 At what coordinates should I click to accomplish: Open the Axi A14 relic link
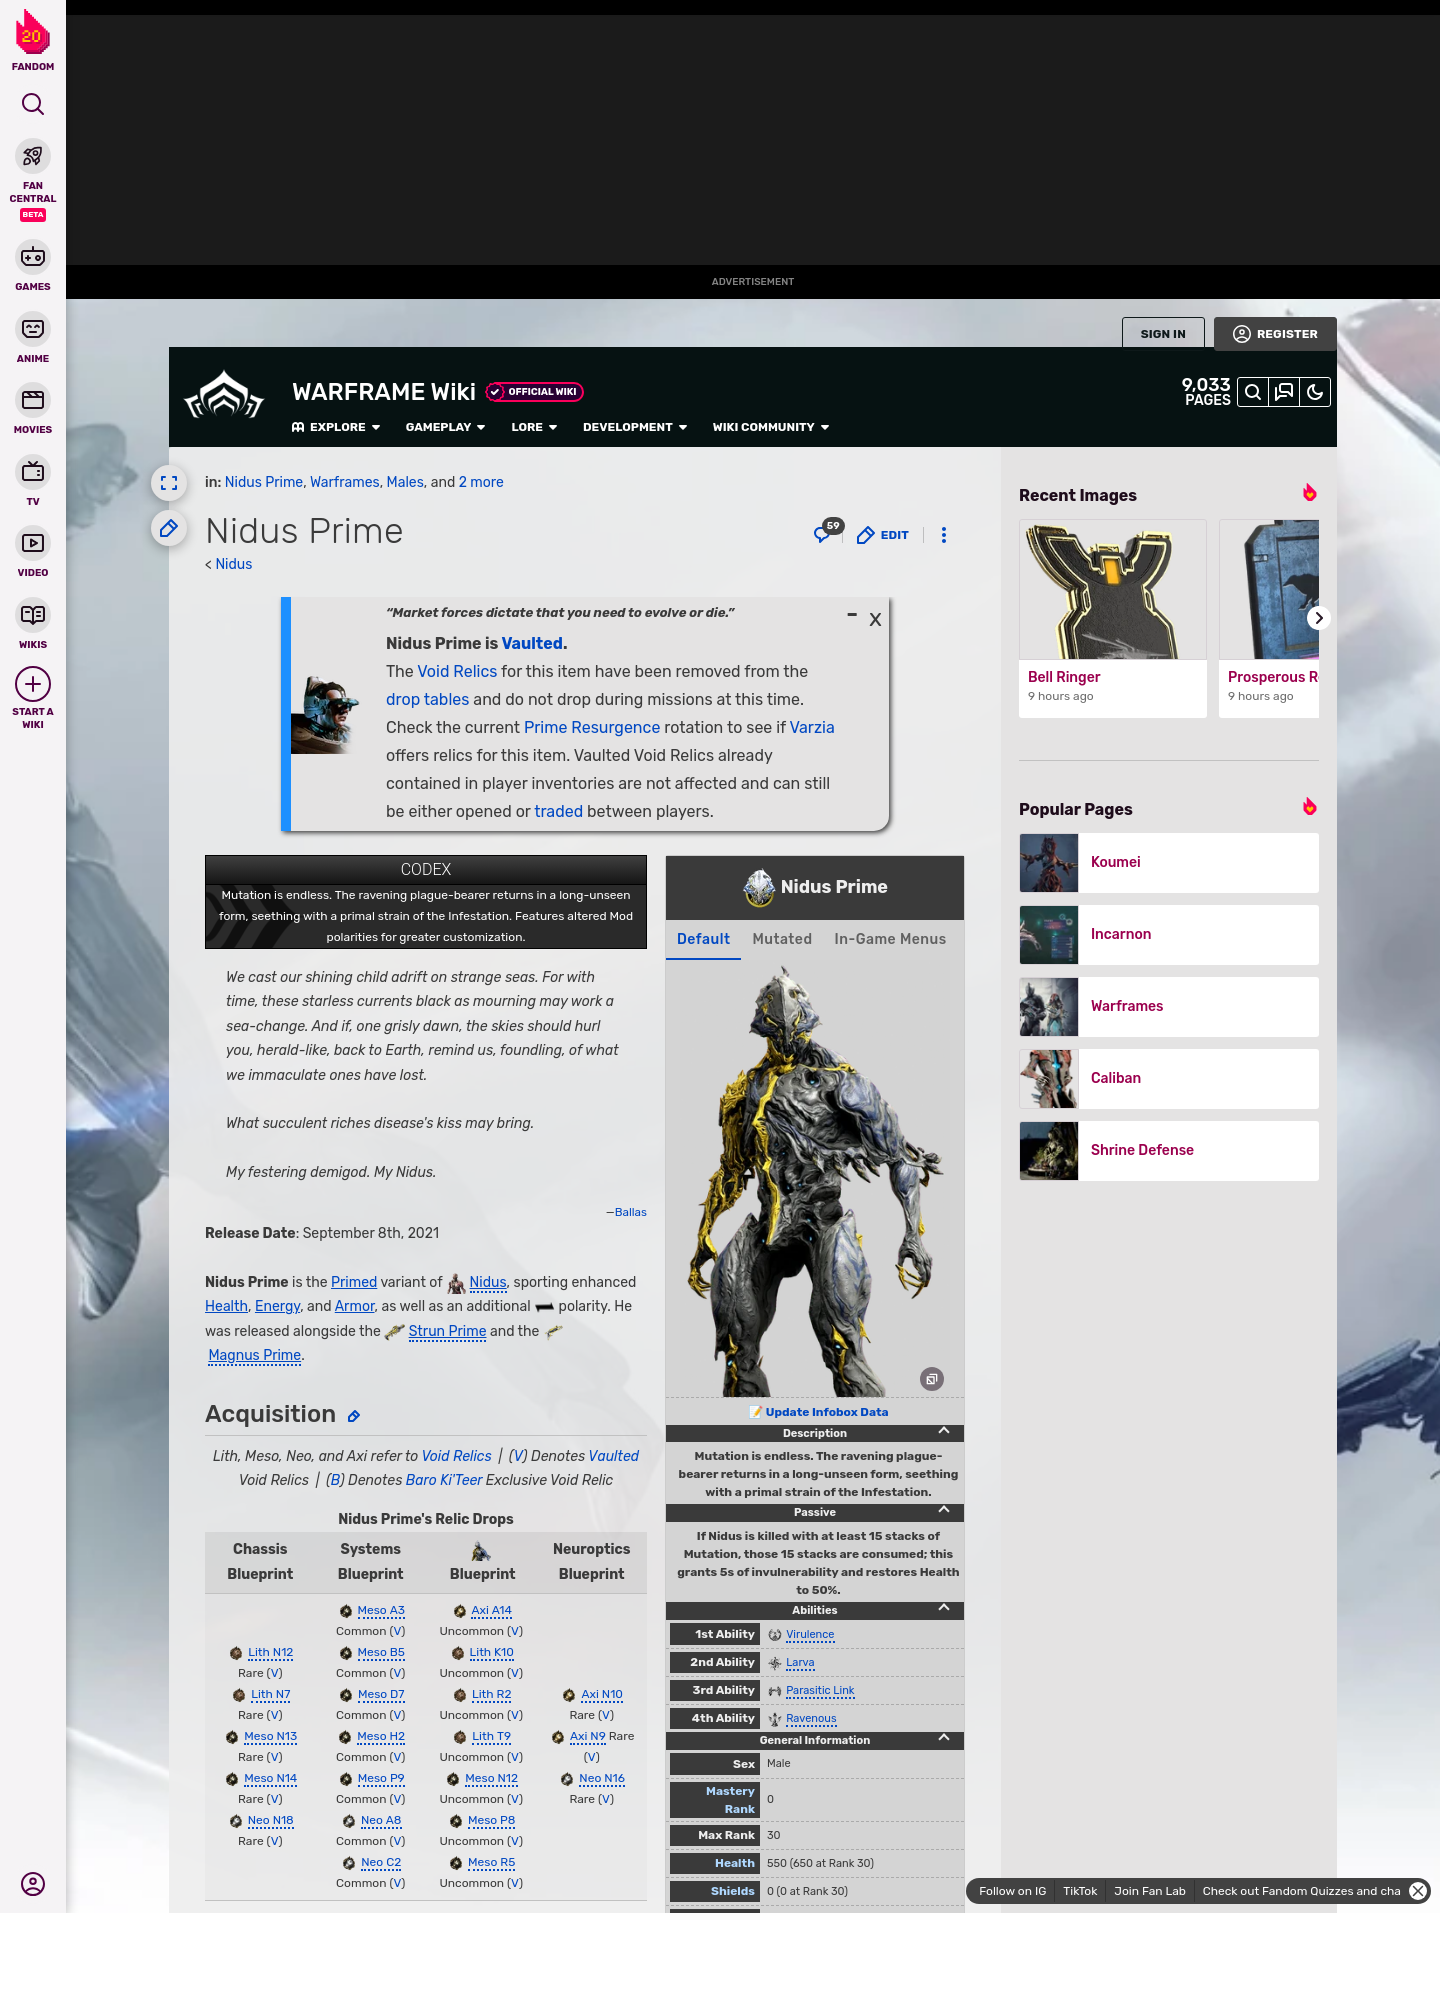coord(491,1610)
